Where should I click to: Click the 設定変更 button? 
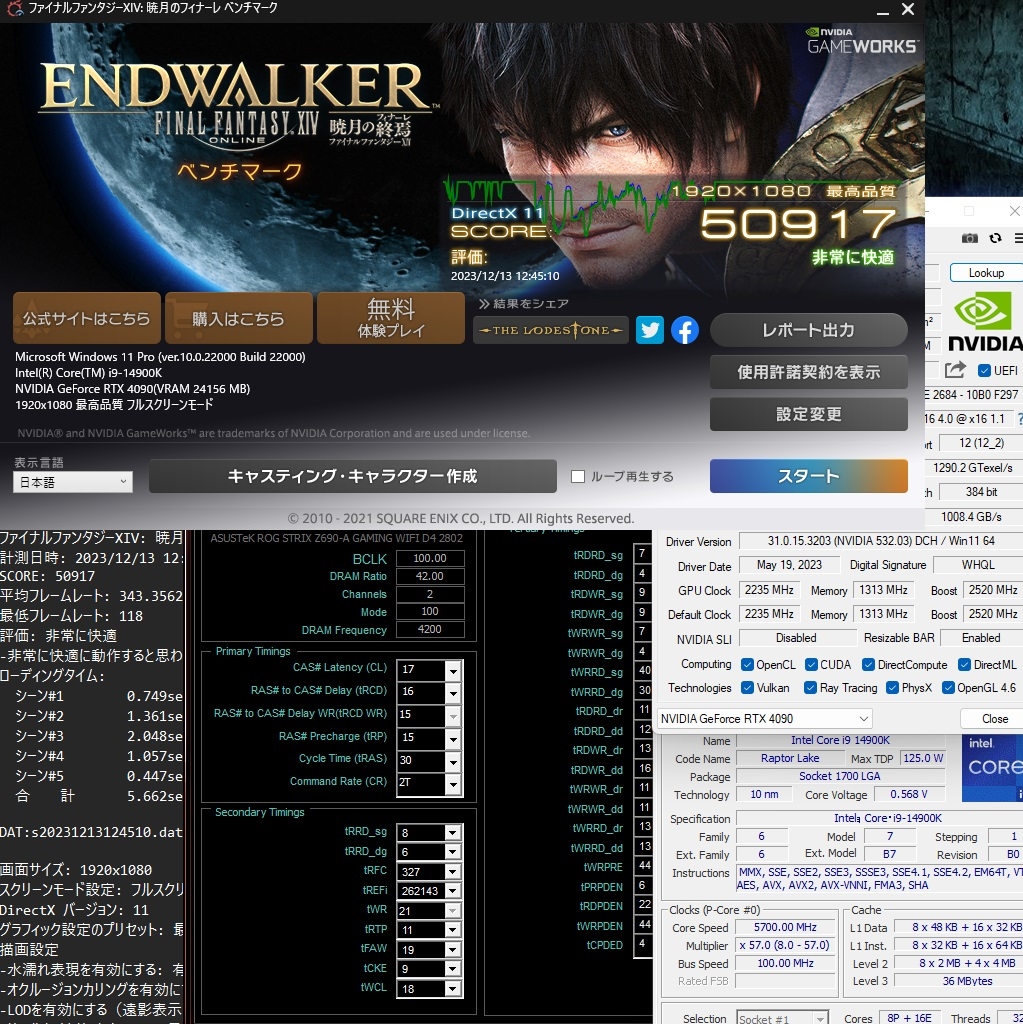(809, 414)
